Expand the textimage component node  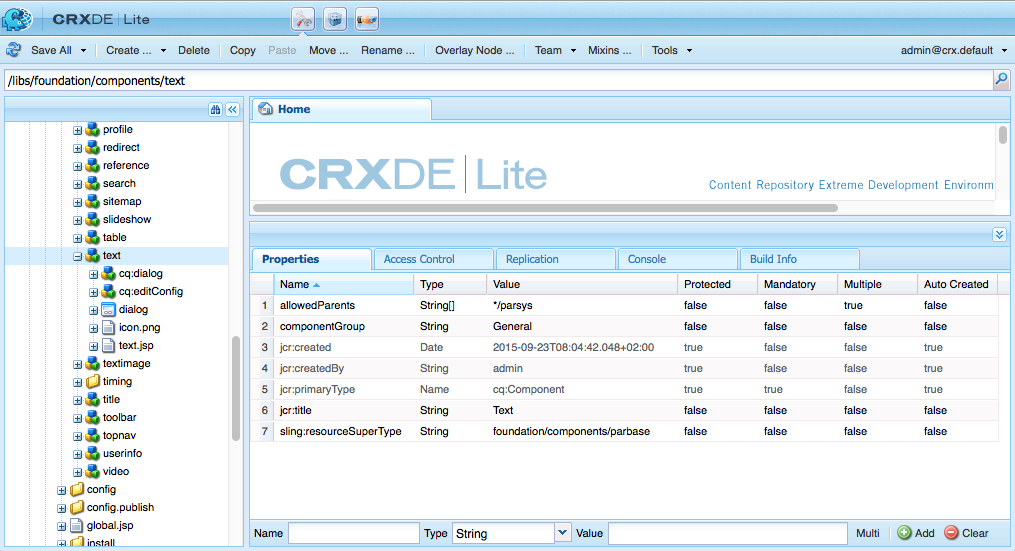pos(78,365)
